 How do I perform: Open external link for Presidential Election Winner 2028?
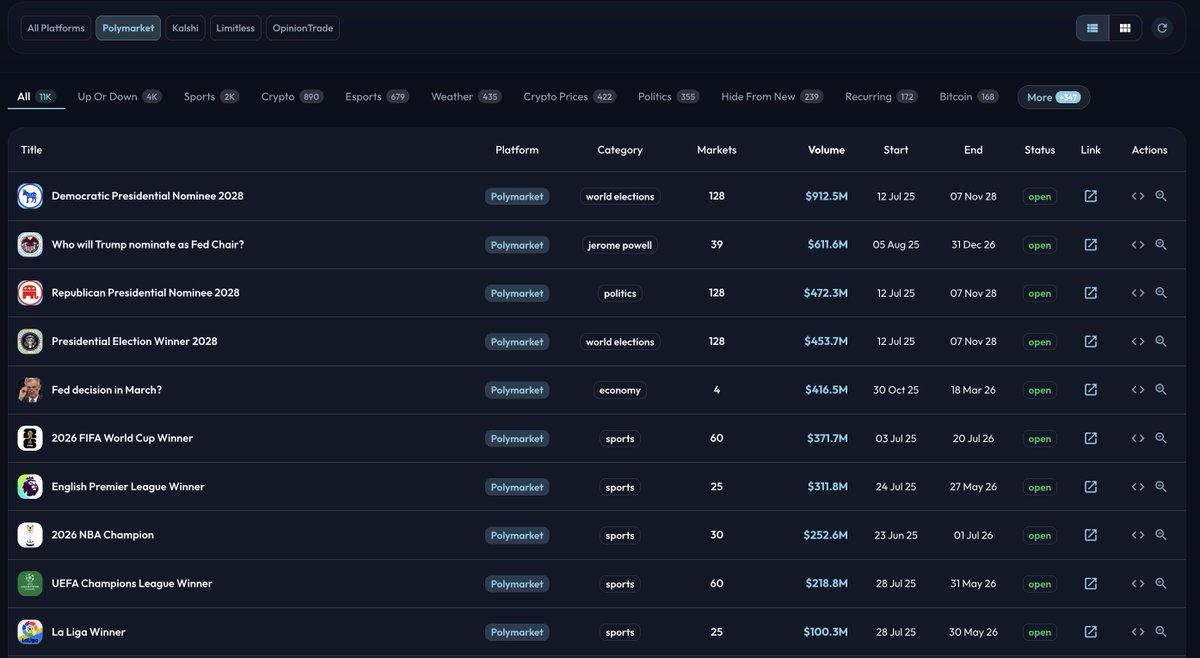click(x=1090, y=341)
